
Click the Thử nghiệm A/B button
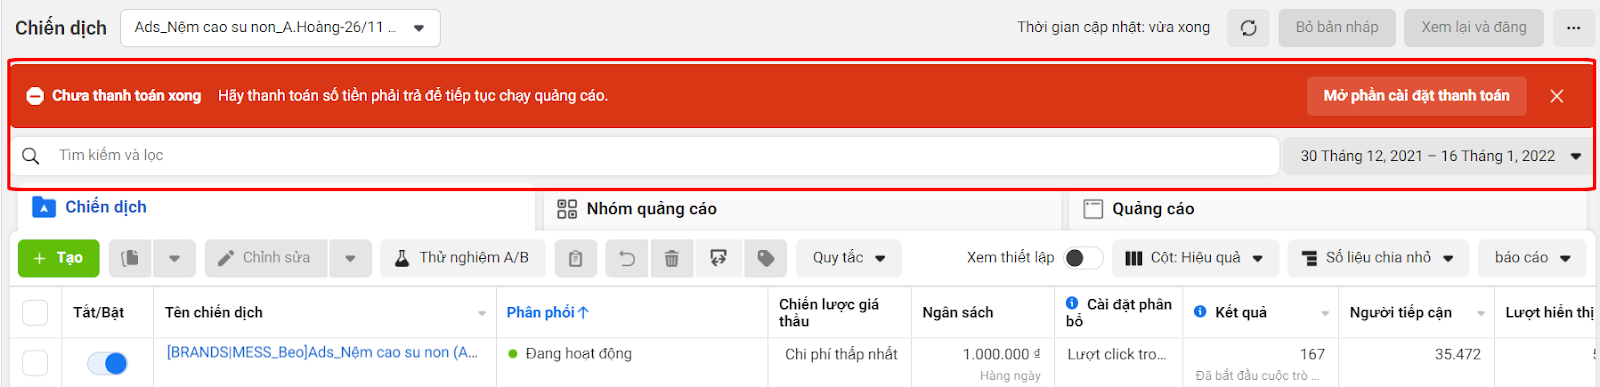[x=463, y=258]
